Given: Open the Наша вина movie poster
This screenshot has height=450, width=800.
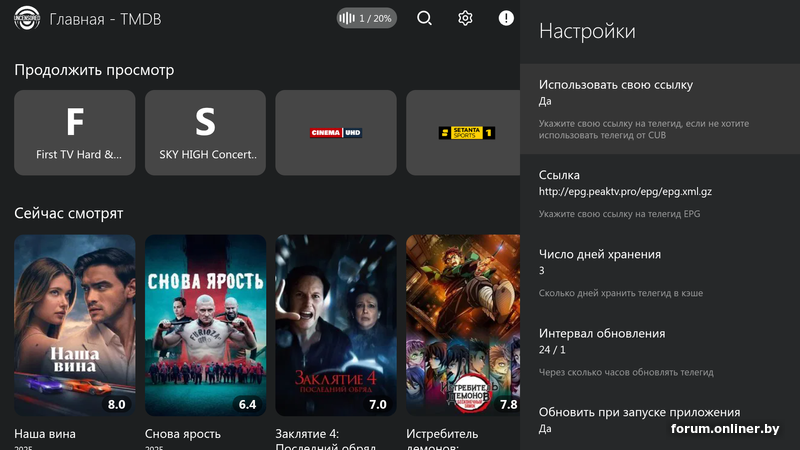Looking at the screenshot, I should (x=74, y=325).
